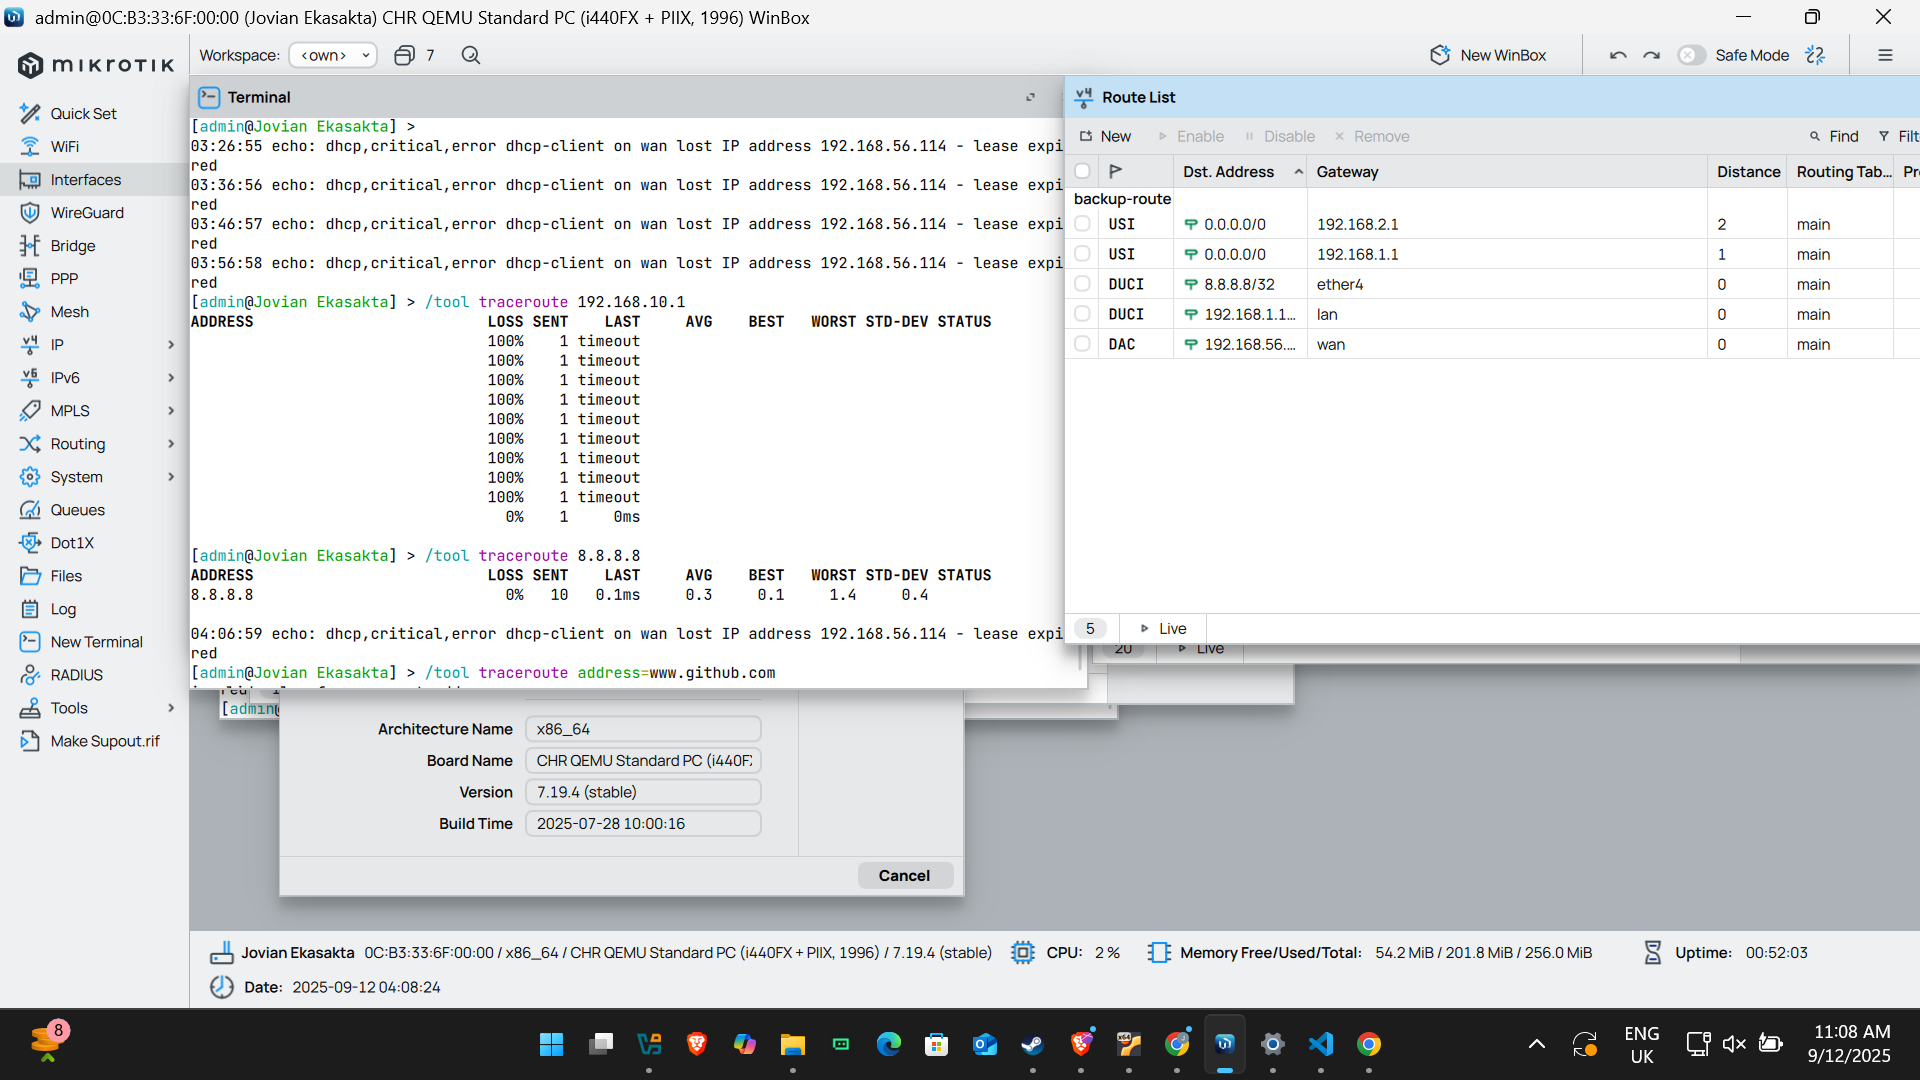Select checkbox for route via 192.168.2.1
This screenshot has height=1080, width=1920.
point(1082,224)
